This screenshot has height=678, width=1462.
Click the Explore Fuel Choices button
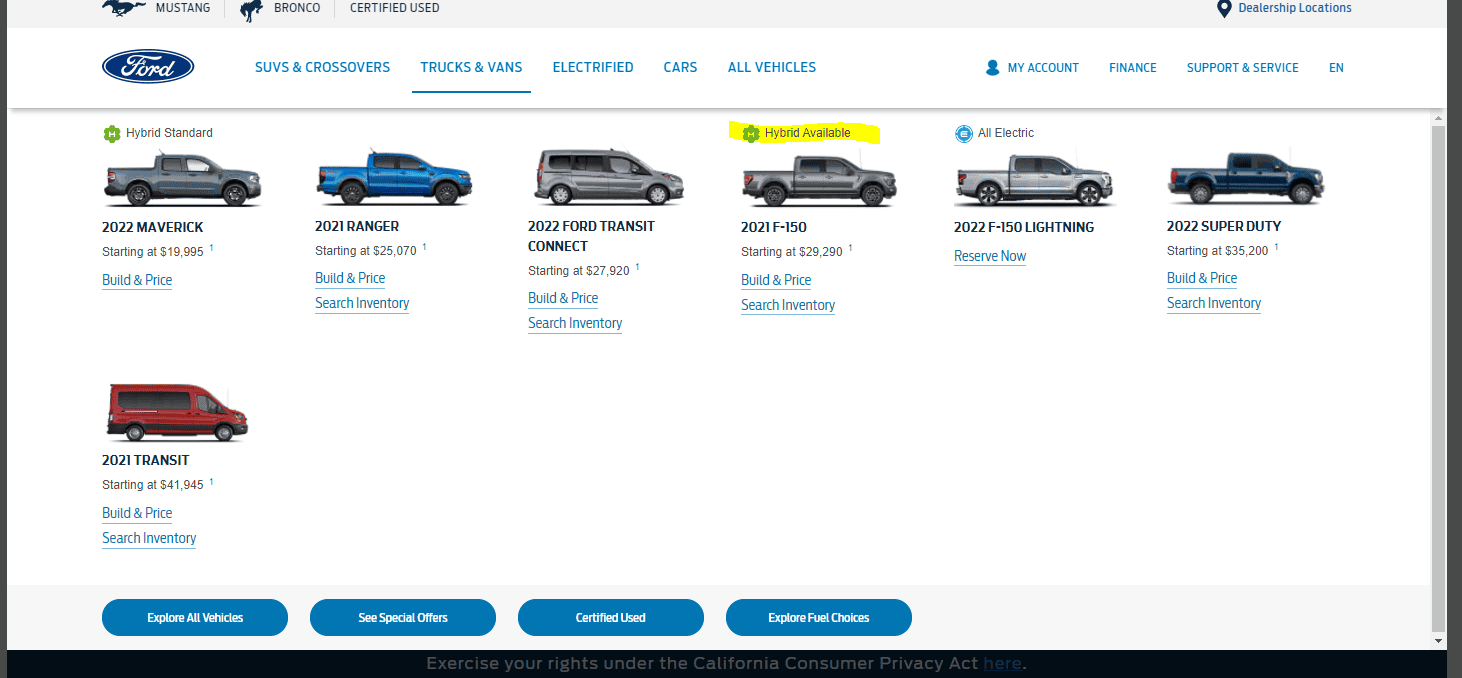tap(819, 617)
